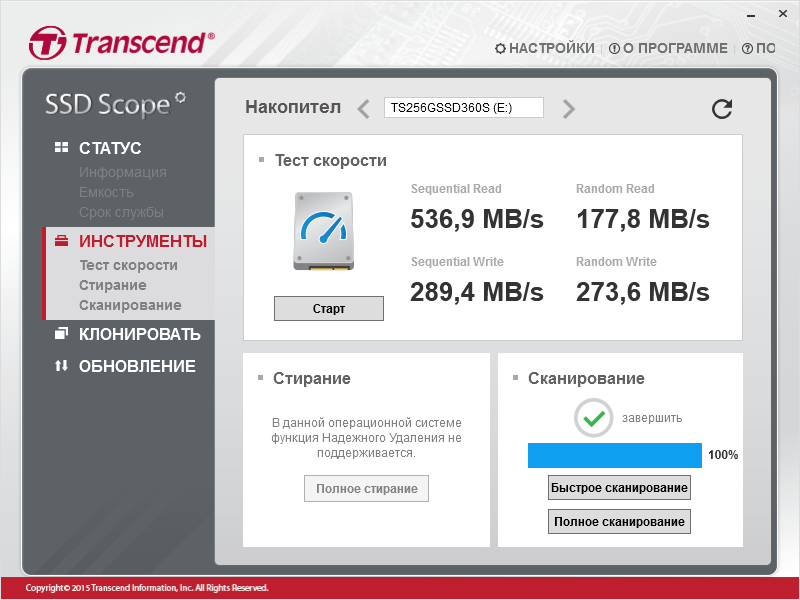Run Полное сканирование
This screenshot has width=800, height=600.
pyautogui.click(x=619, y=521)
